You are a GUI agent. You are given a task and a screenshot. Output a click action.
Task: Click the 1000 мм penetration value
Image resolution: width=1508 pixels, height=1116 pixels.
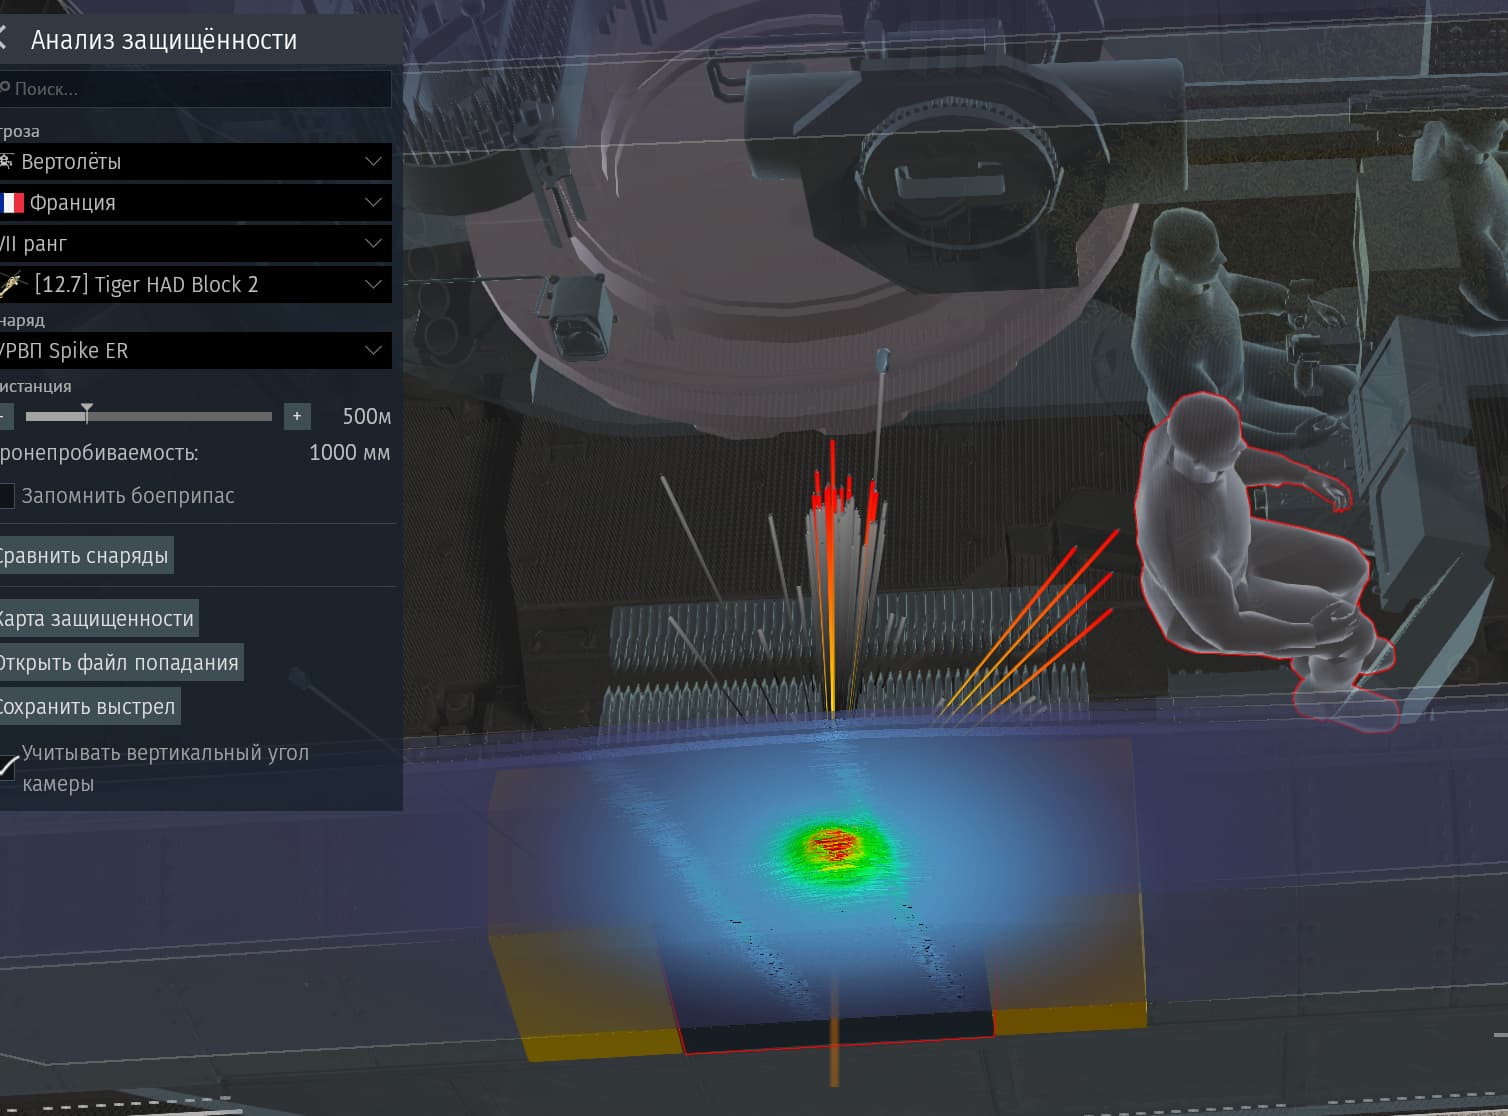point(350,453)
